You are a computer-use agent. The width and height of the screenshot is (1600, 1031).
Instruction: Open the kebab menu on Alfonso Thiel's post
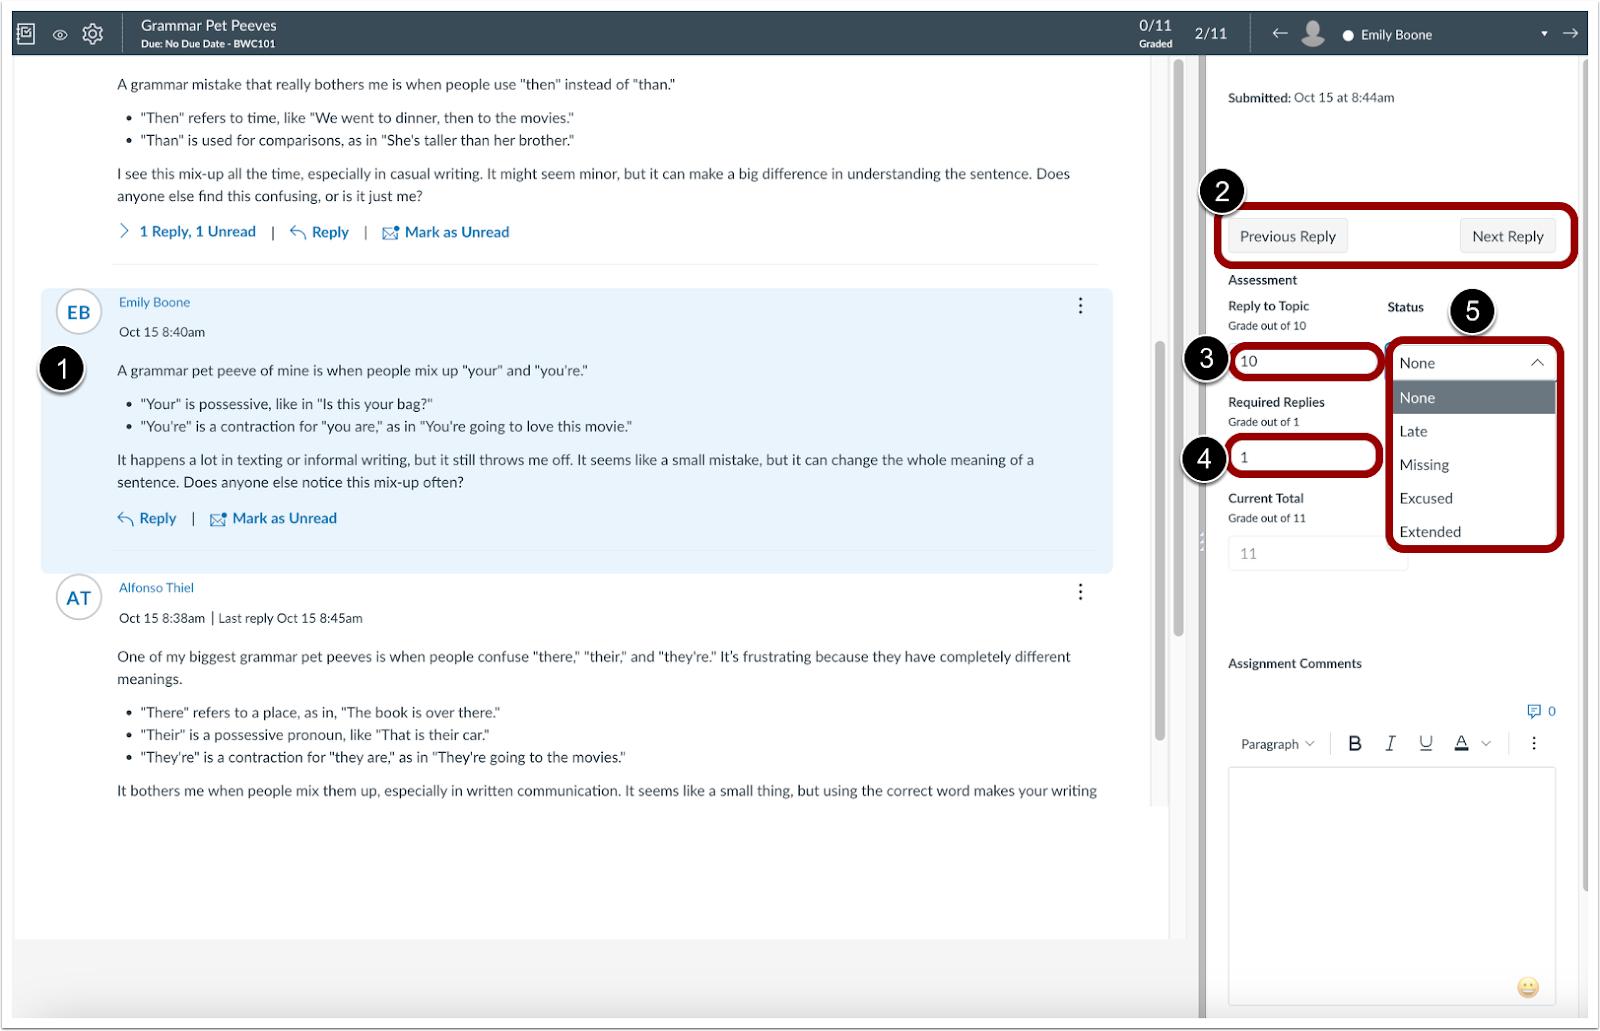pos(1080,592)
